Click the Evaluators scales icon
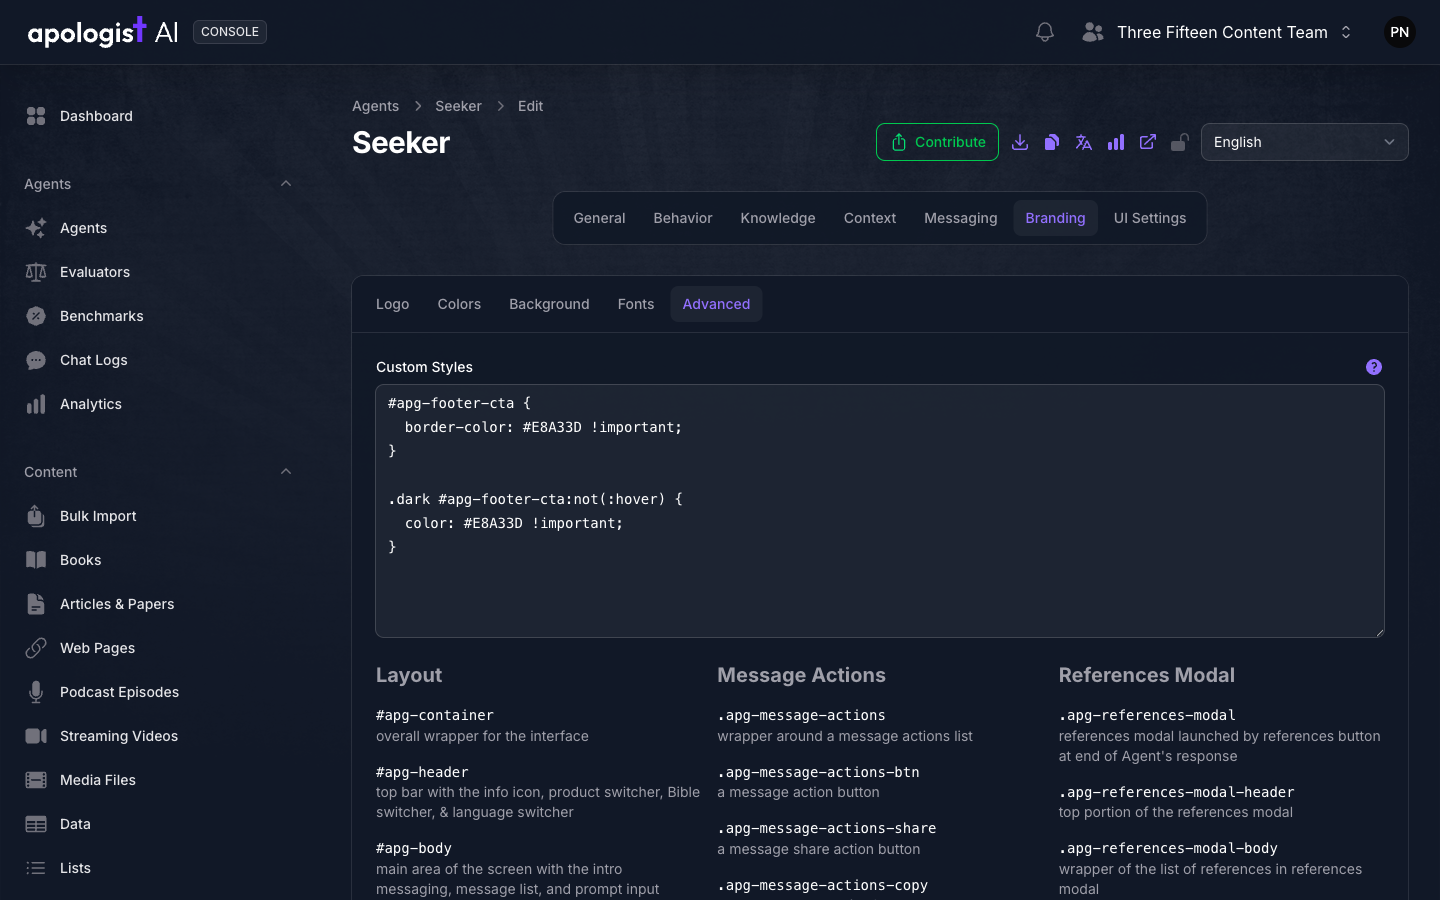The width and height of the screenshot is (1440, 900). [x=36, y=272]
